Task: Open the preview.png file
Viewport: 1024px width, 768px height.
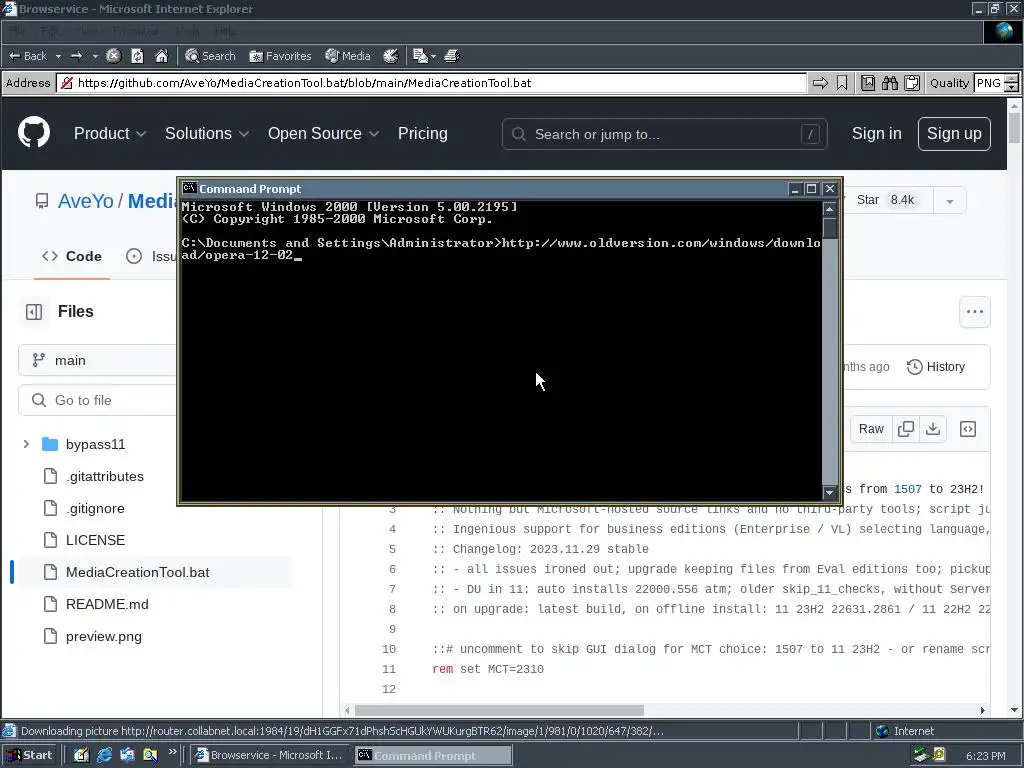Action: click(104, 636)
